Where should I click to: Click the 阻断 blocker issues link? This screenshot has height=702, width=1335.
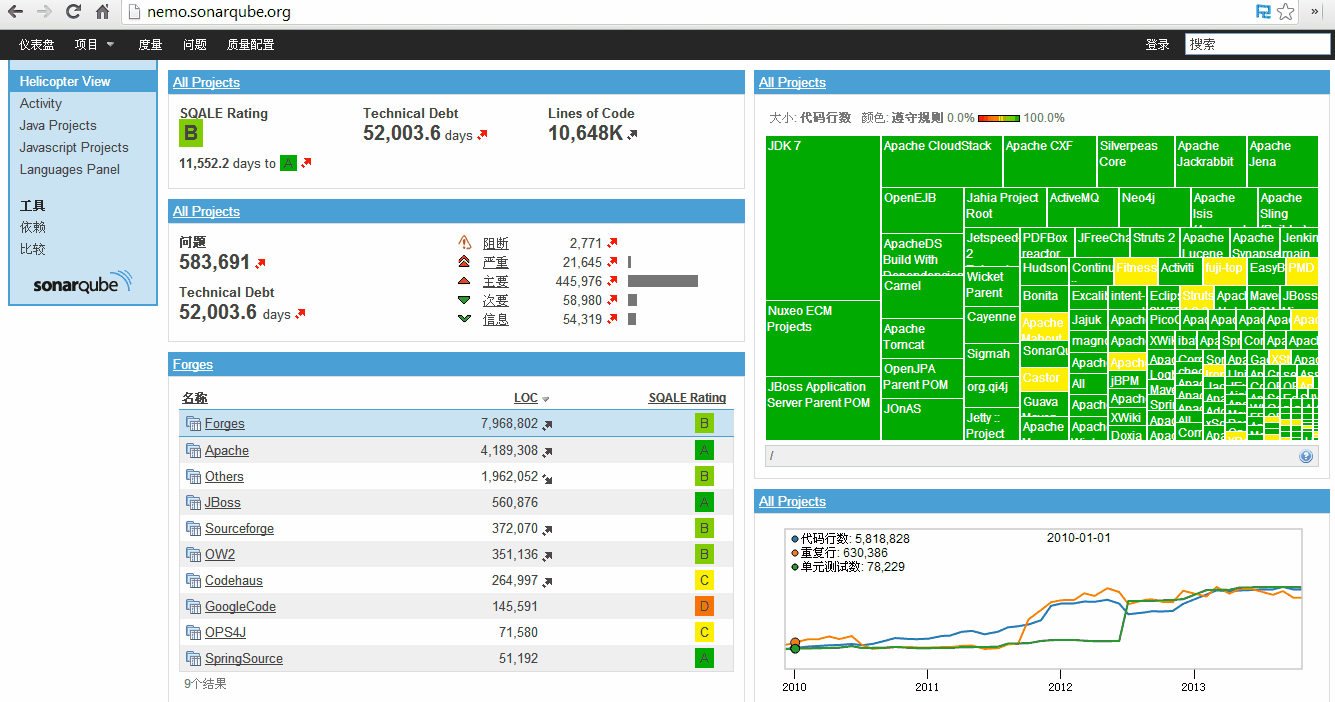click(496, 243)
